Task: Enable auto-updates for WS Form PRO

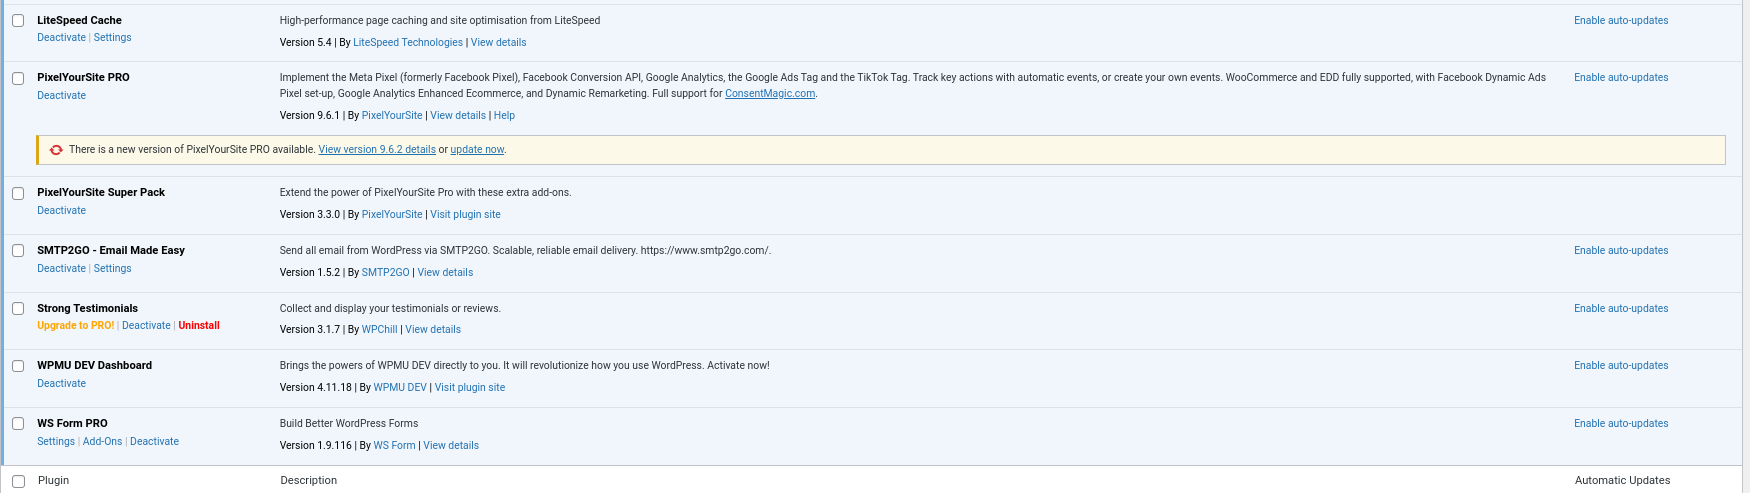Action: [1620, 424]
